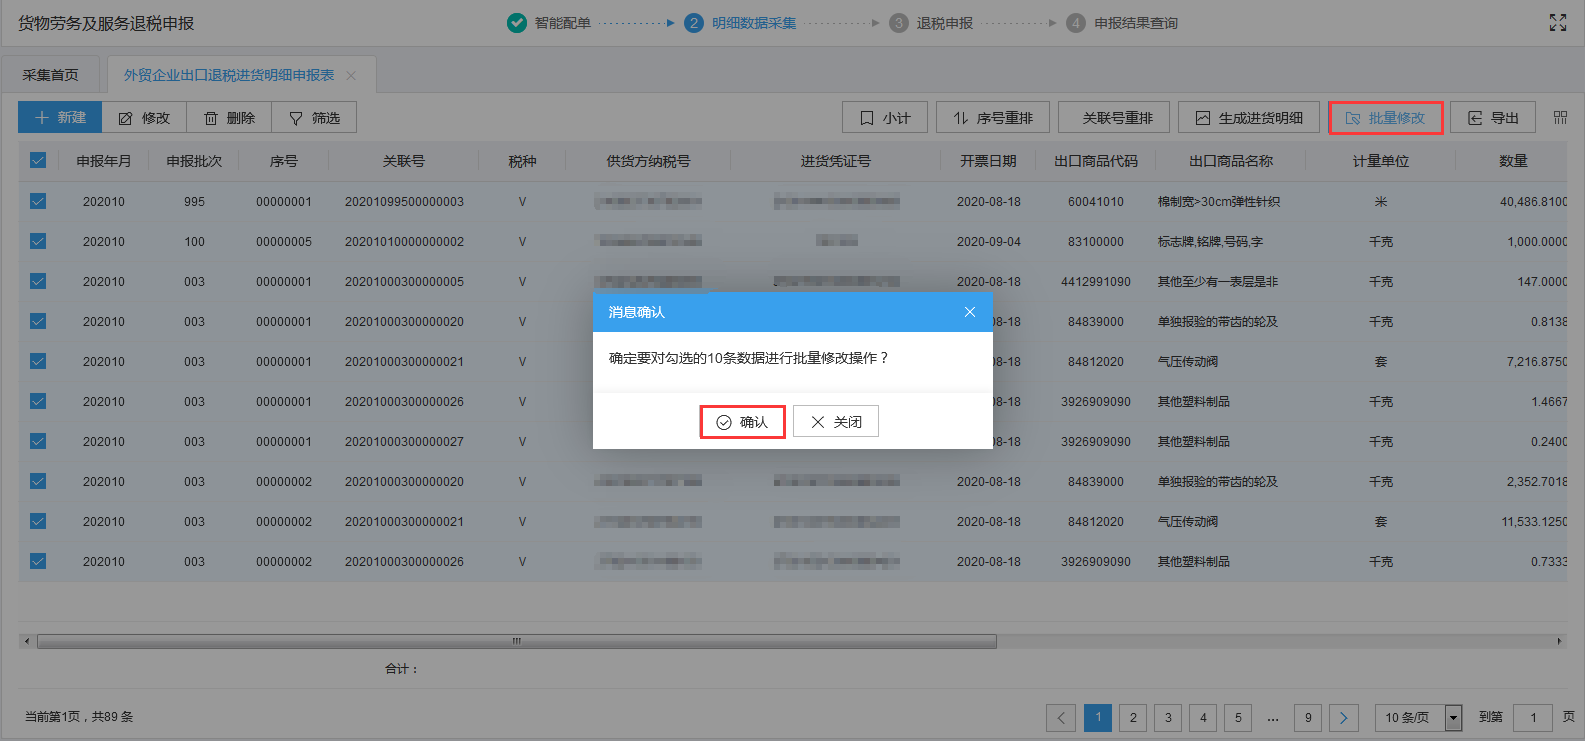
Task: Click the 出口商品名称 column header
Action: click(1231, 161)
